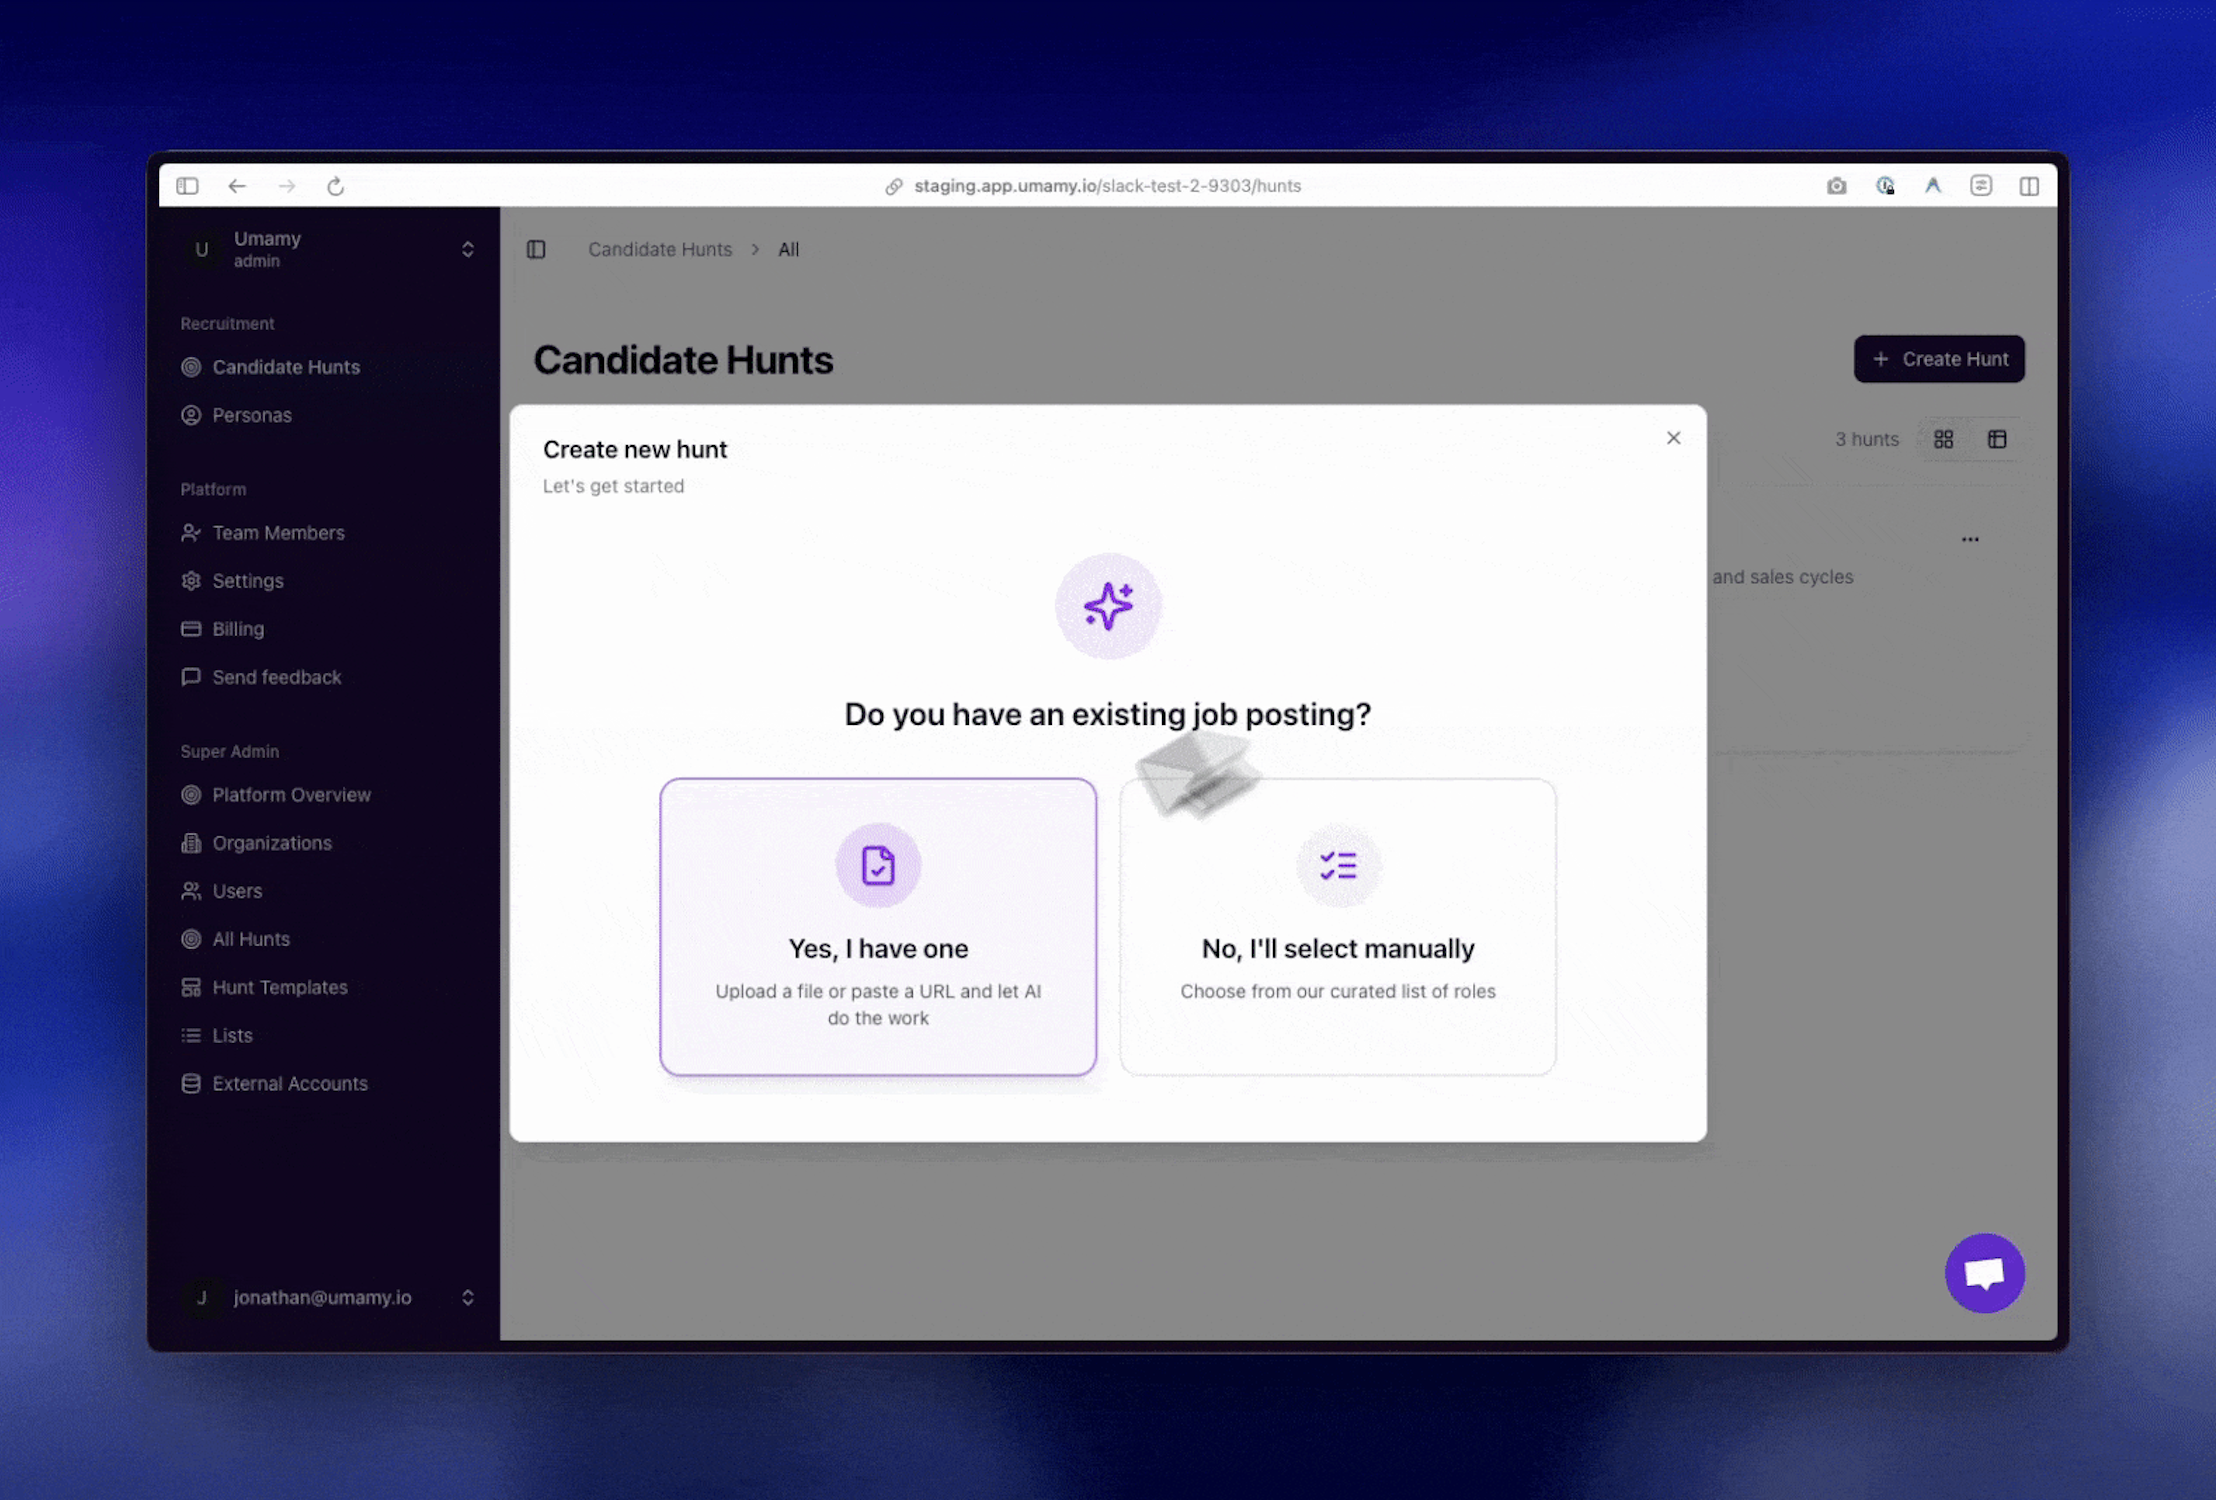This screenshot has height=1500, width=2216.
Task: Open the three-dot menu on hunt card
Action: (x=1970, y=539)
